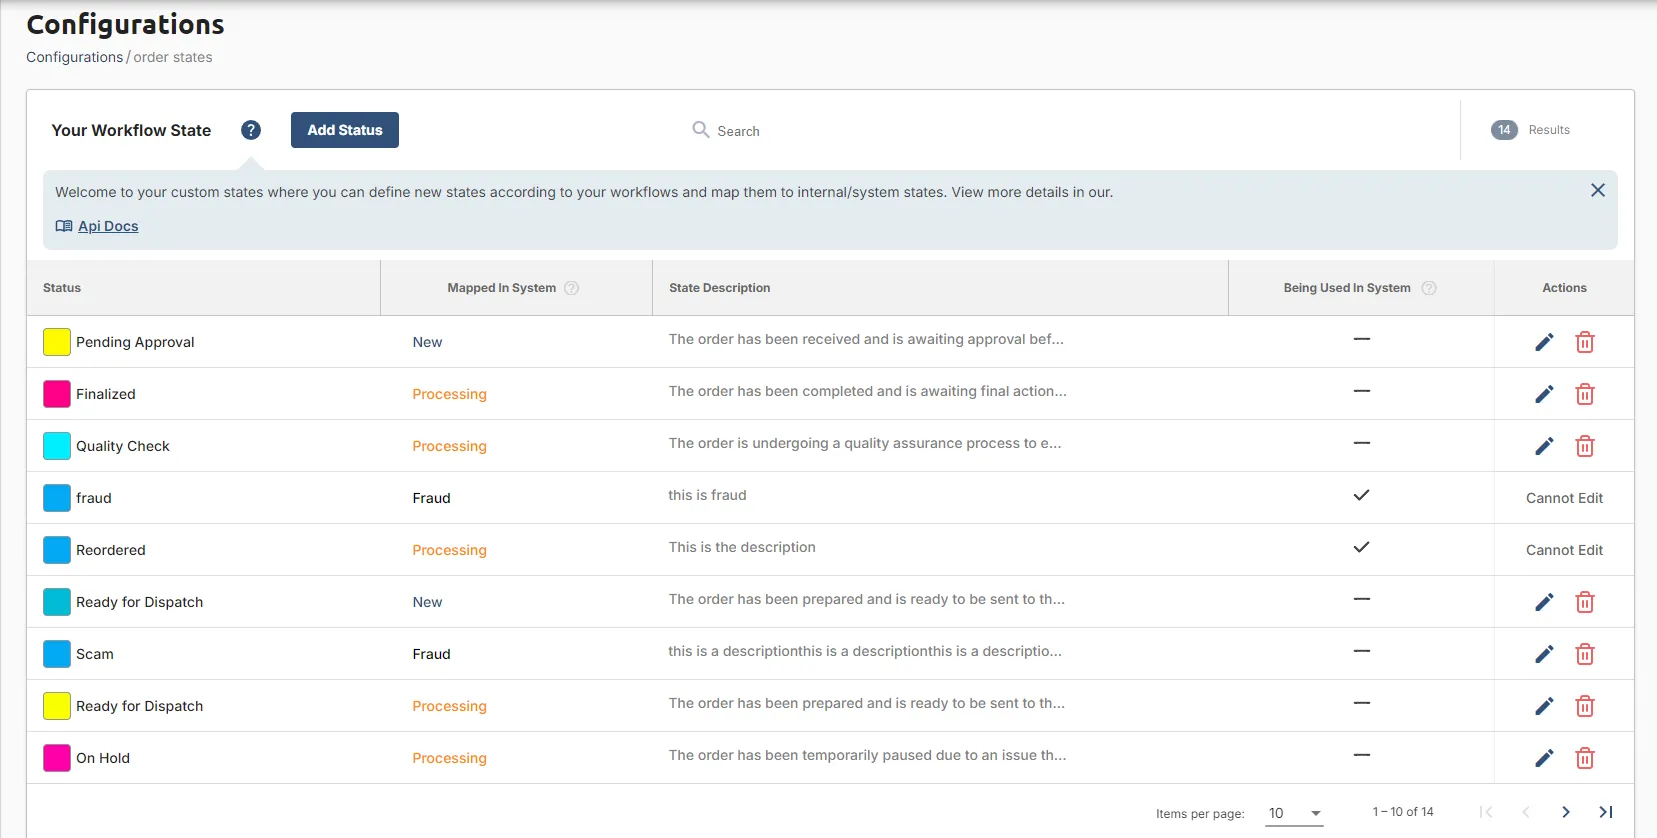
Task: Go to the next page of results
Action: pos(1566,812)
